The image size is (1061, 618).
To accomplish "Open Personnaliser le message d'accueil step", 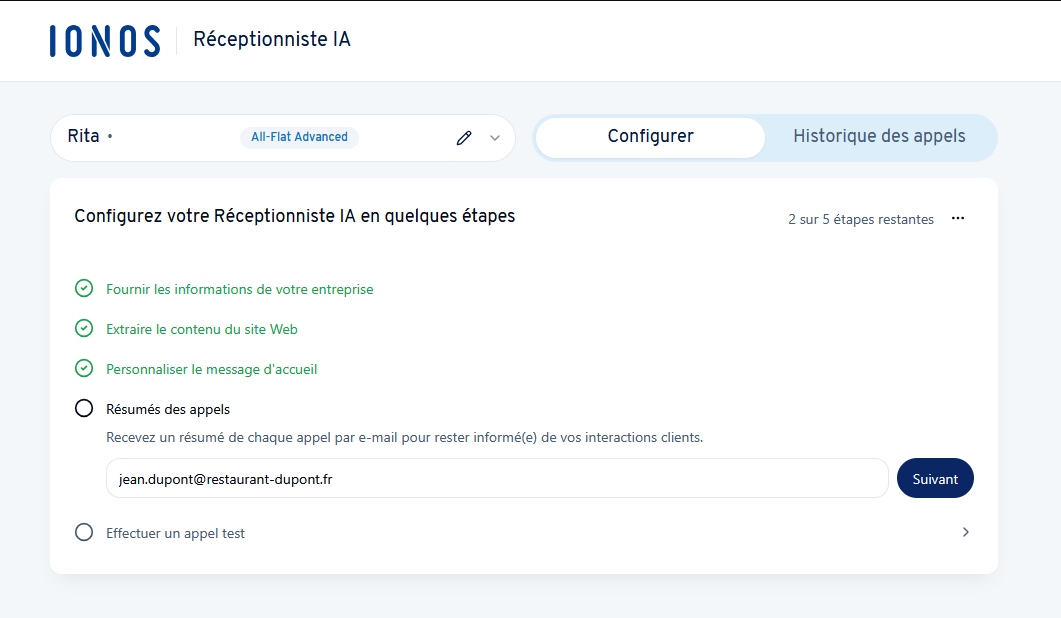I will tap(212, 369).
